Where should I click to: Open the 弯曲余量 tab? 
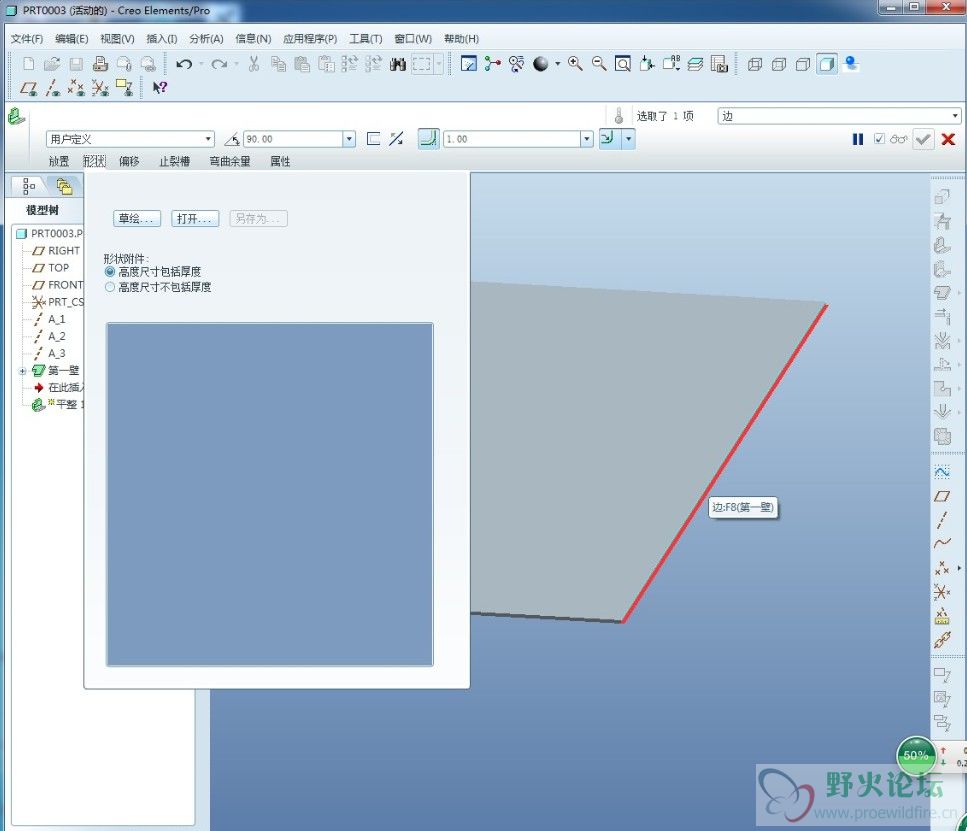coord(230,162)
